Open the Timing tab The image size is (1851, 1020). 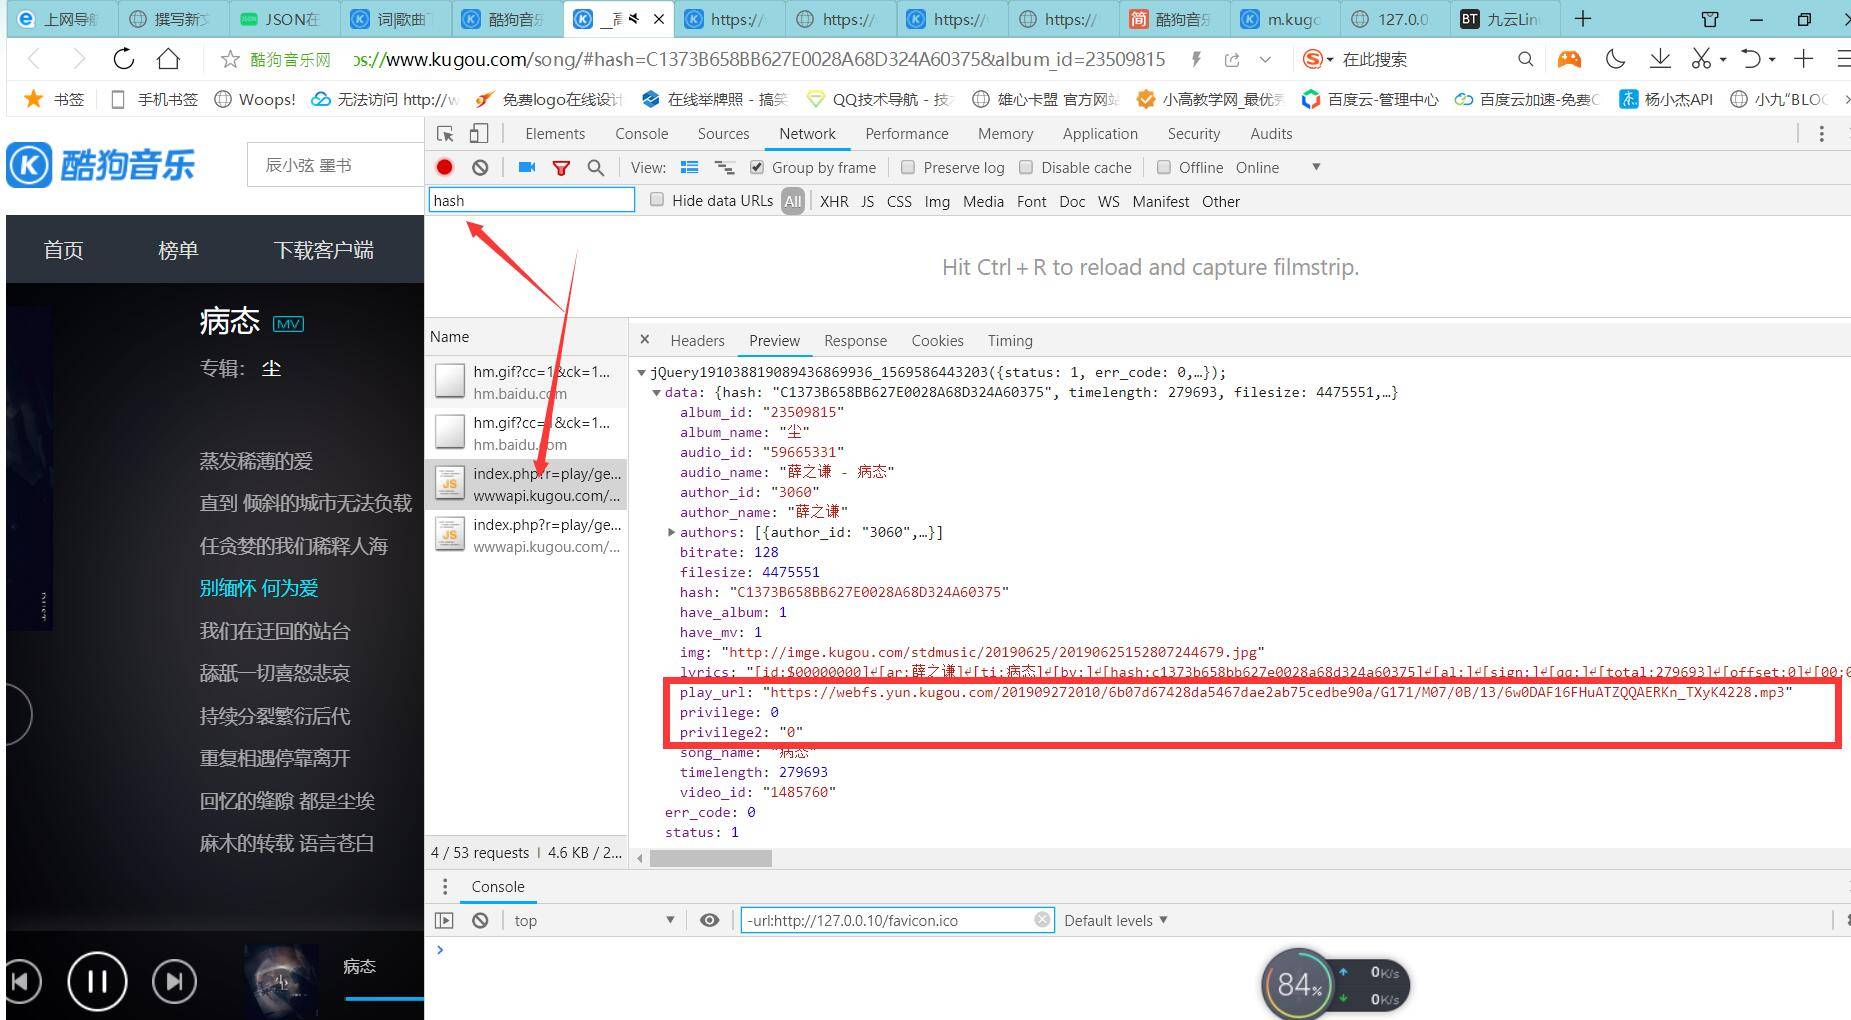click(x=1010, y=340)
